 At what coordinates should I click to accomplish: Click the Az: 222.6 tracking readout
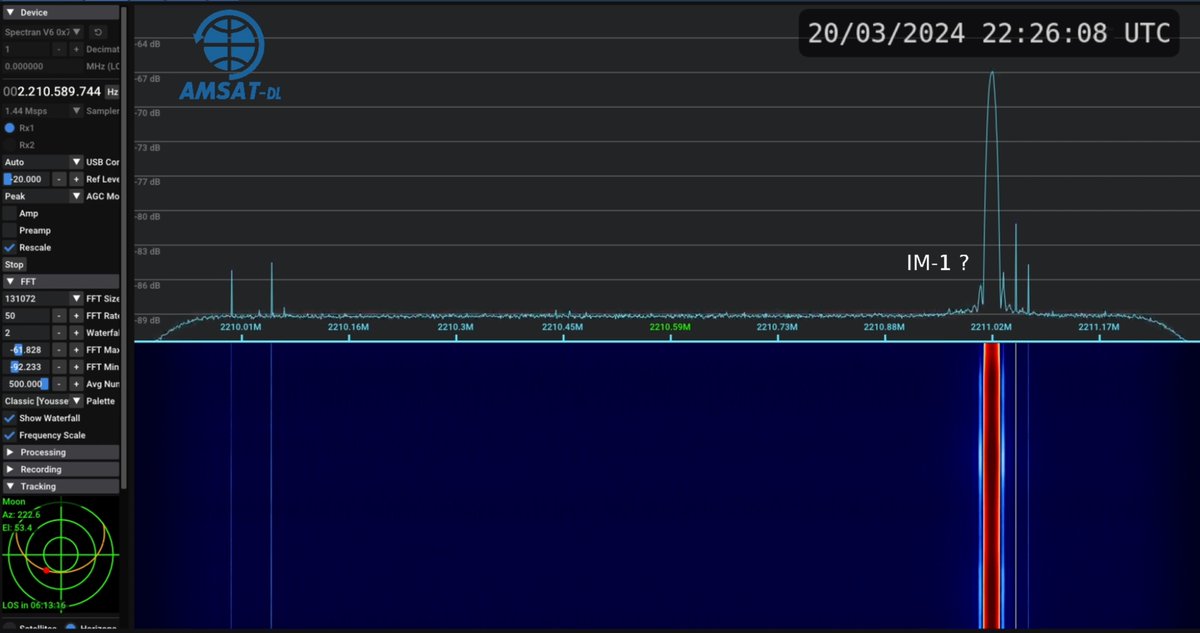[x=21, y=514]
